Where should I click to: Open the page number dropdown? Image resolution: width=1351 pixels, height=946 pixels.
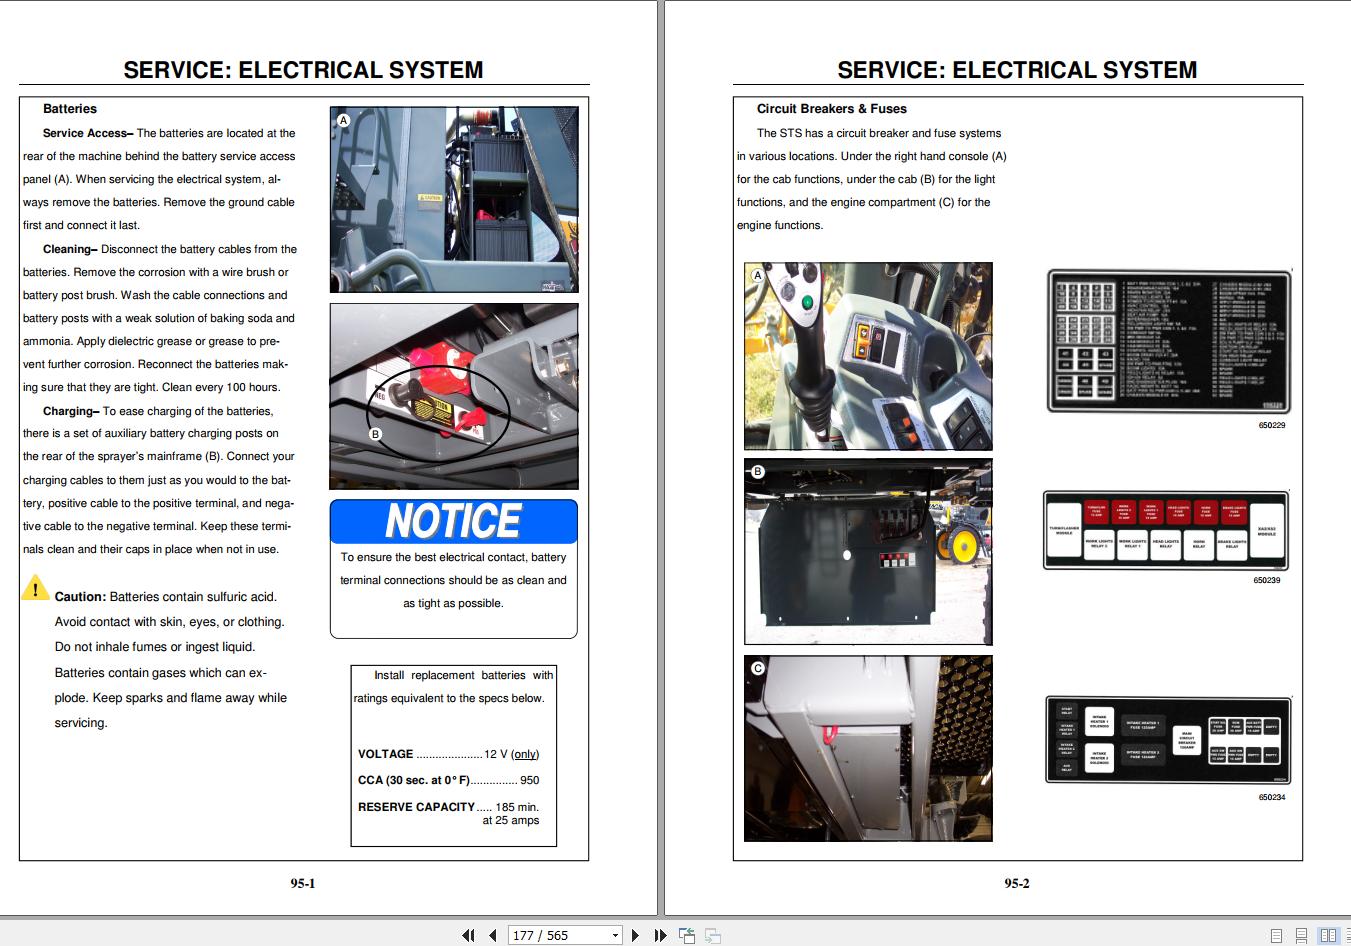(614, 935)
